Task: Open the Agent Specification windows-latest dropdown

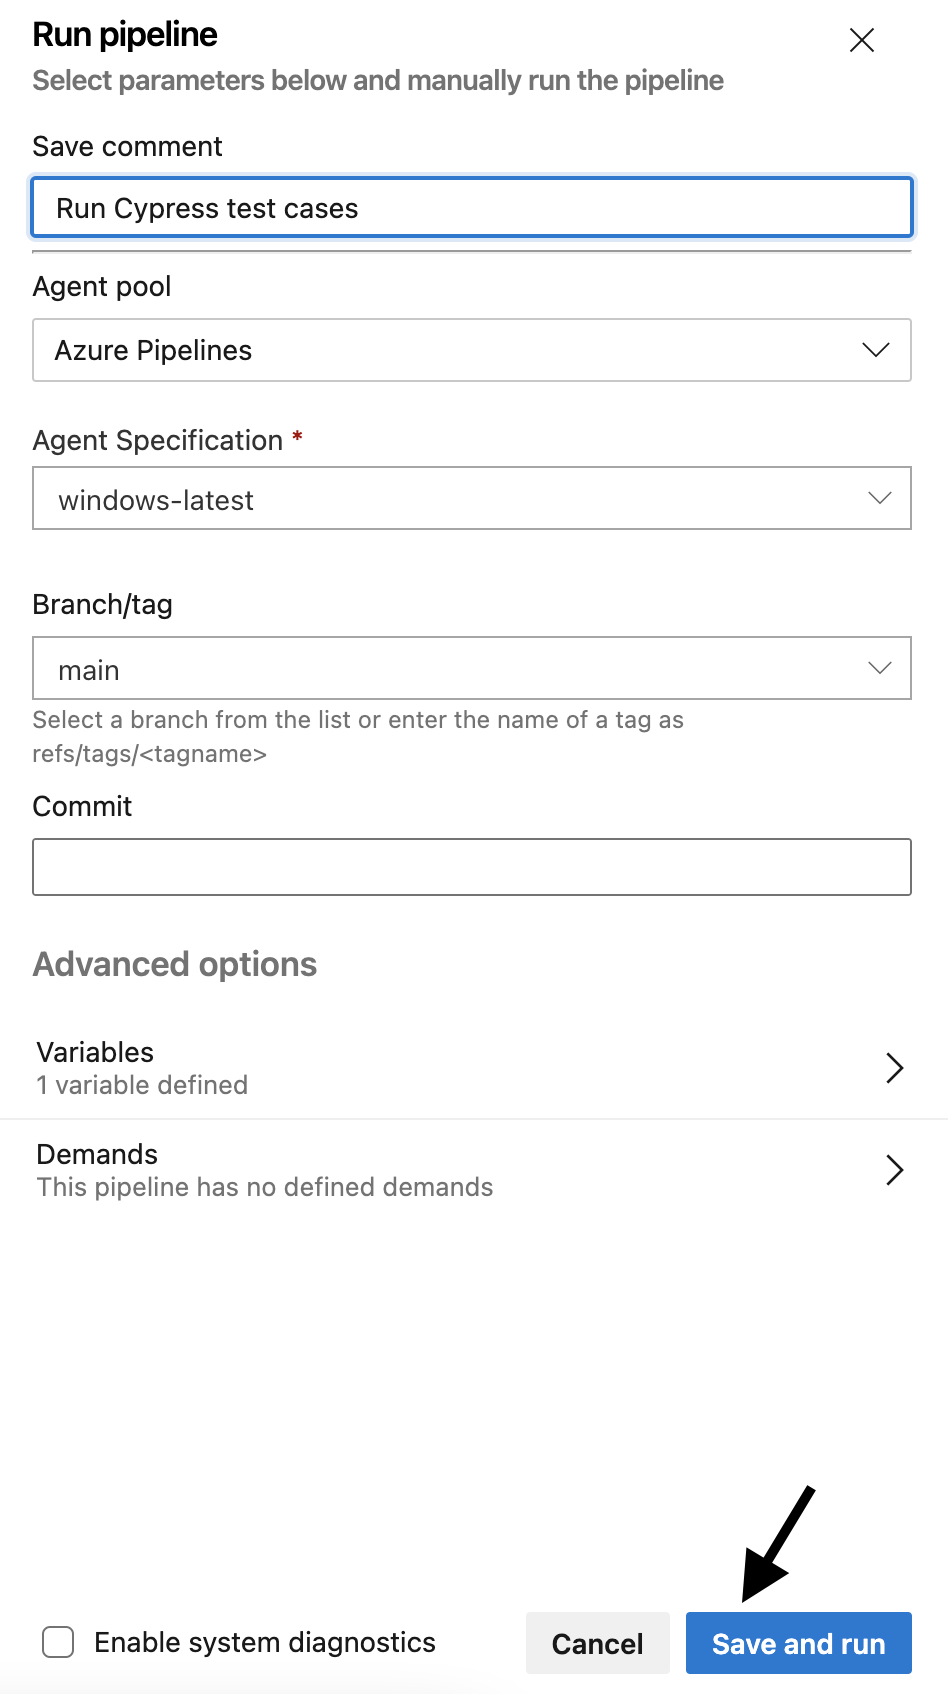Action: tap(472, 498)
